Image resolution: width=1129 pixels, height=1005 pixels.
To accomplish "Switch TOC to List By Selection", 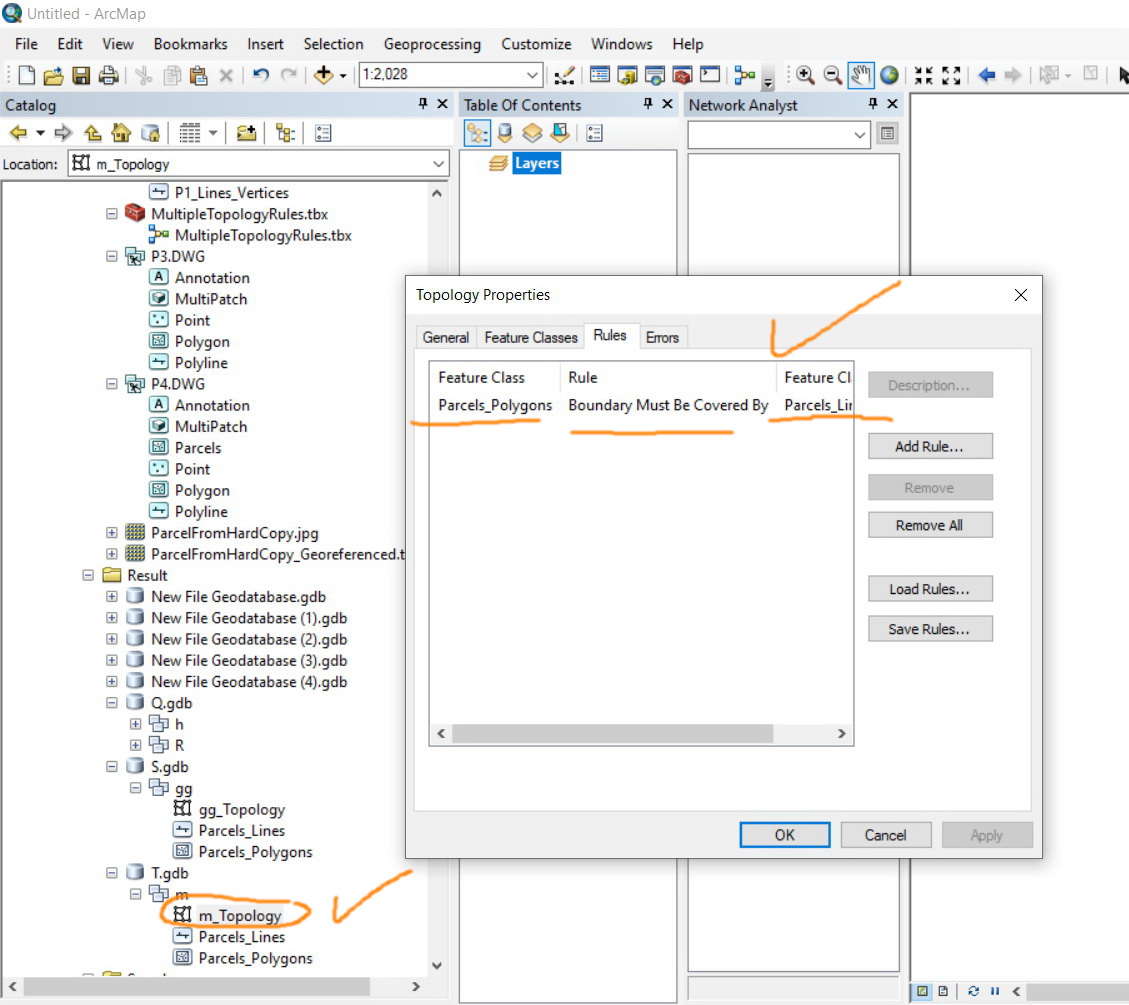I will pyautogui.click(x=559, y=133).
